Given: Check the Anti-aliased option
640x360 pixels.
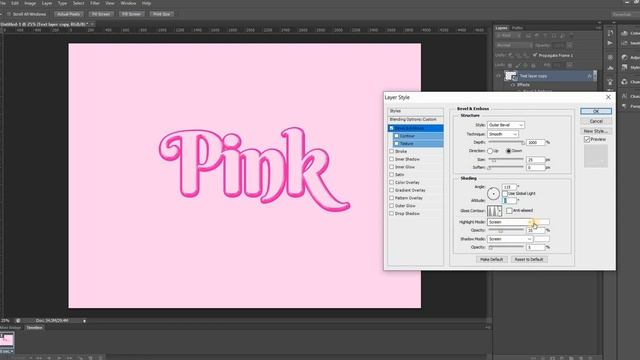Looking at the screenshot, I should 509,211.
